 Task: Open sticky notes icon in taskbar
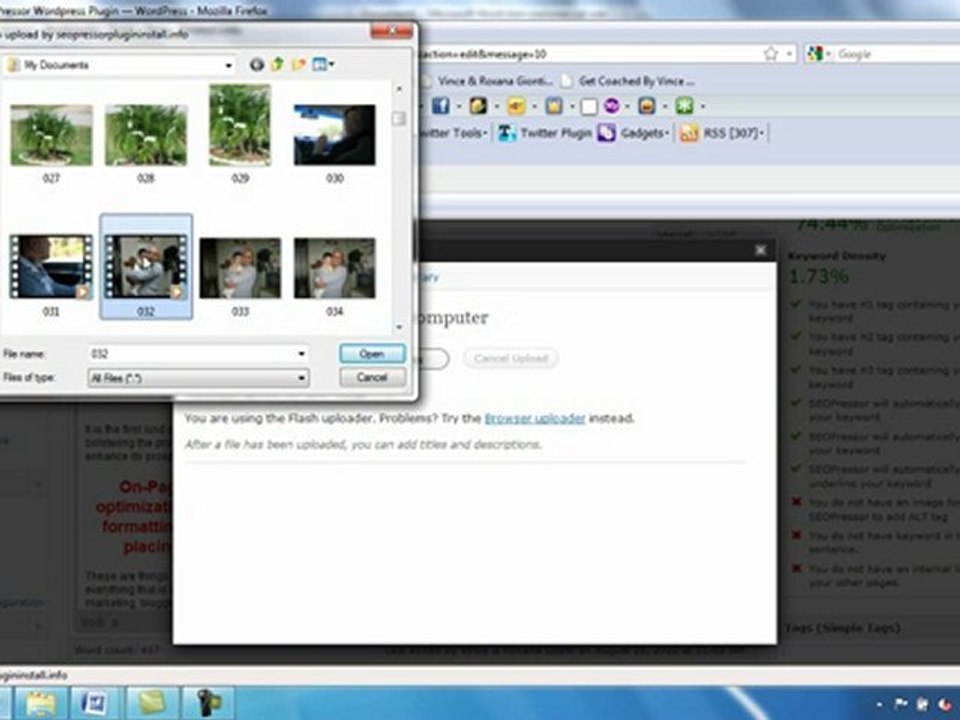(x=152, y=703)
